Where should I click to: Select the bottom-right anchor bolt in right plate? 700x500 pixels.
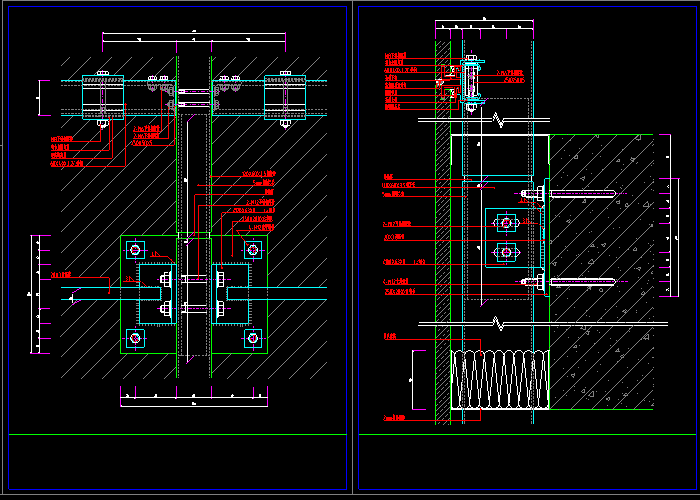[251, 339]
